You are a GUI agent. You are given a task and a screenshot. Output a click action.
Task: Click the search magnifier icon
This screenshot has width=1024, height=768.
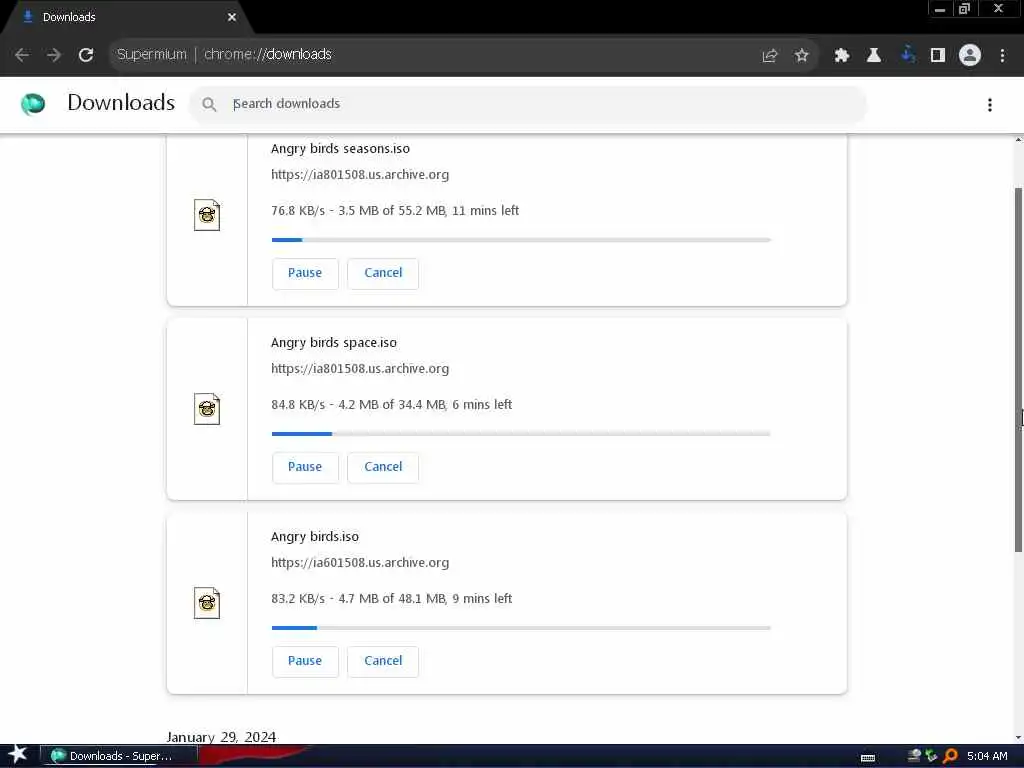coord(209,104)
